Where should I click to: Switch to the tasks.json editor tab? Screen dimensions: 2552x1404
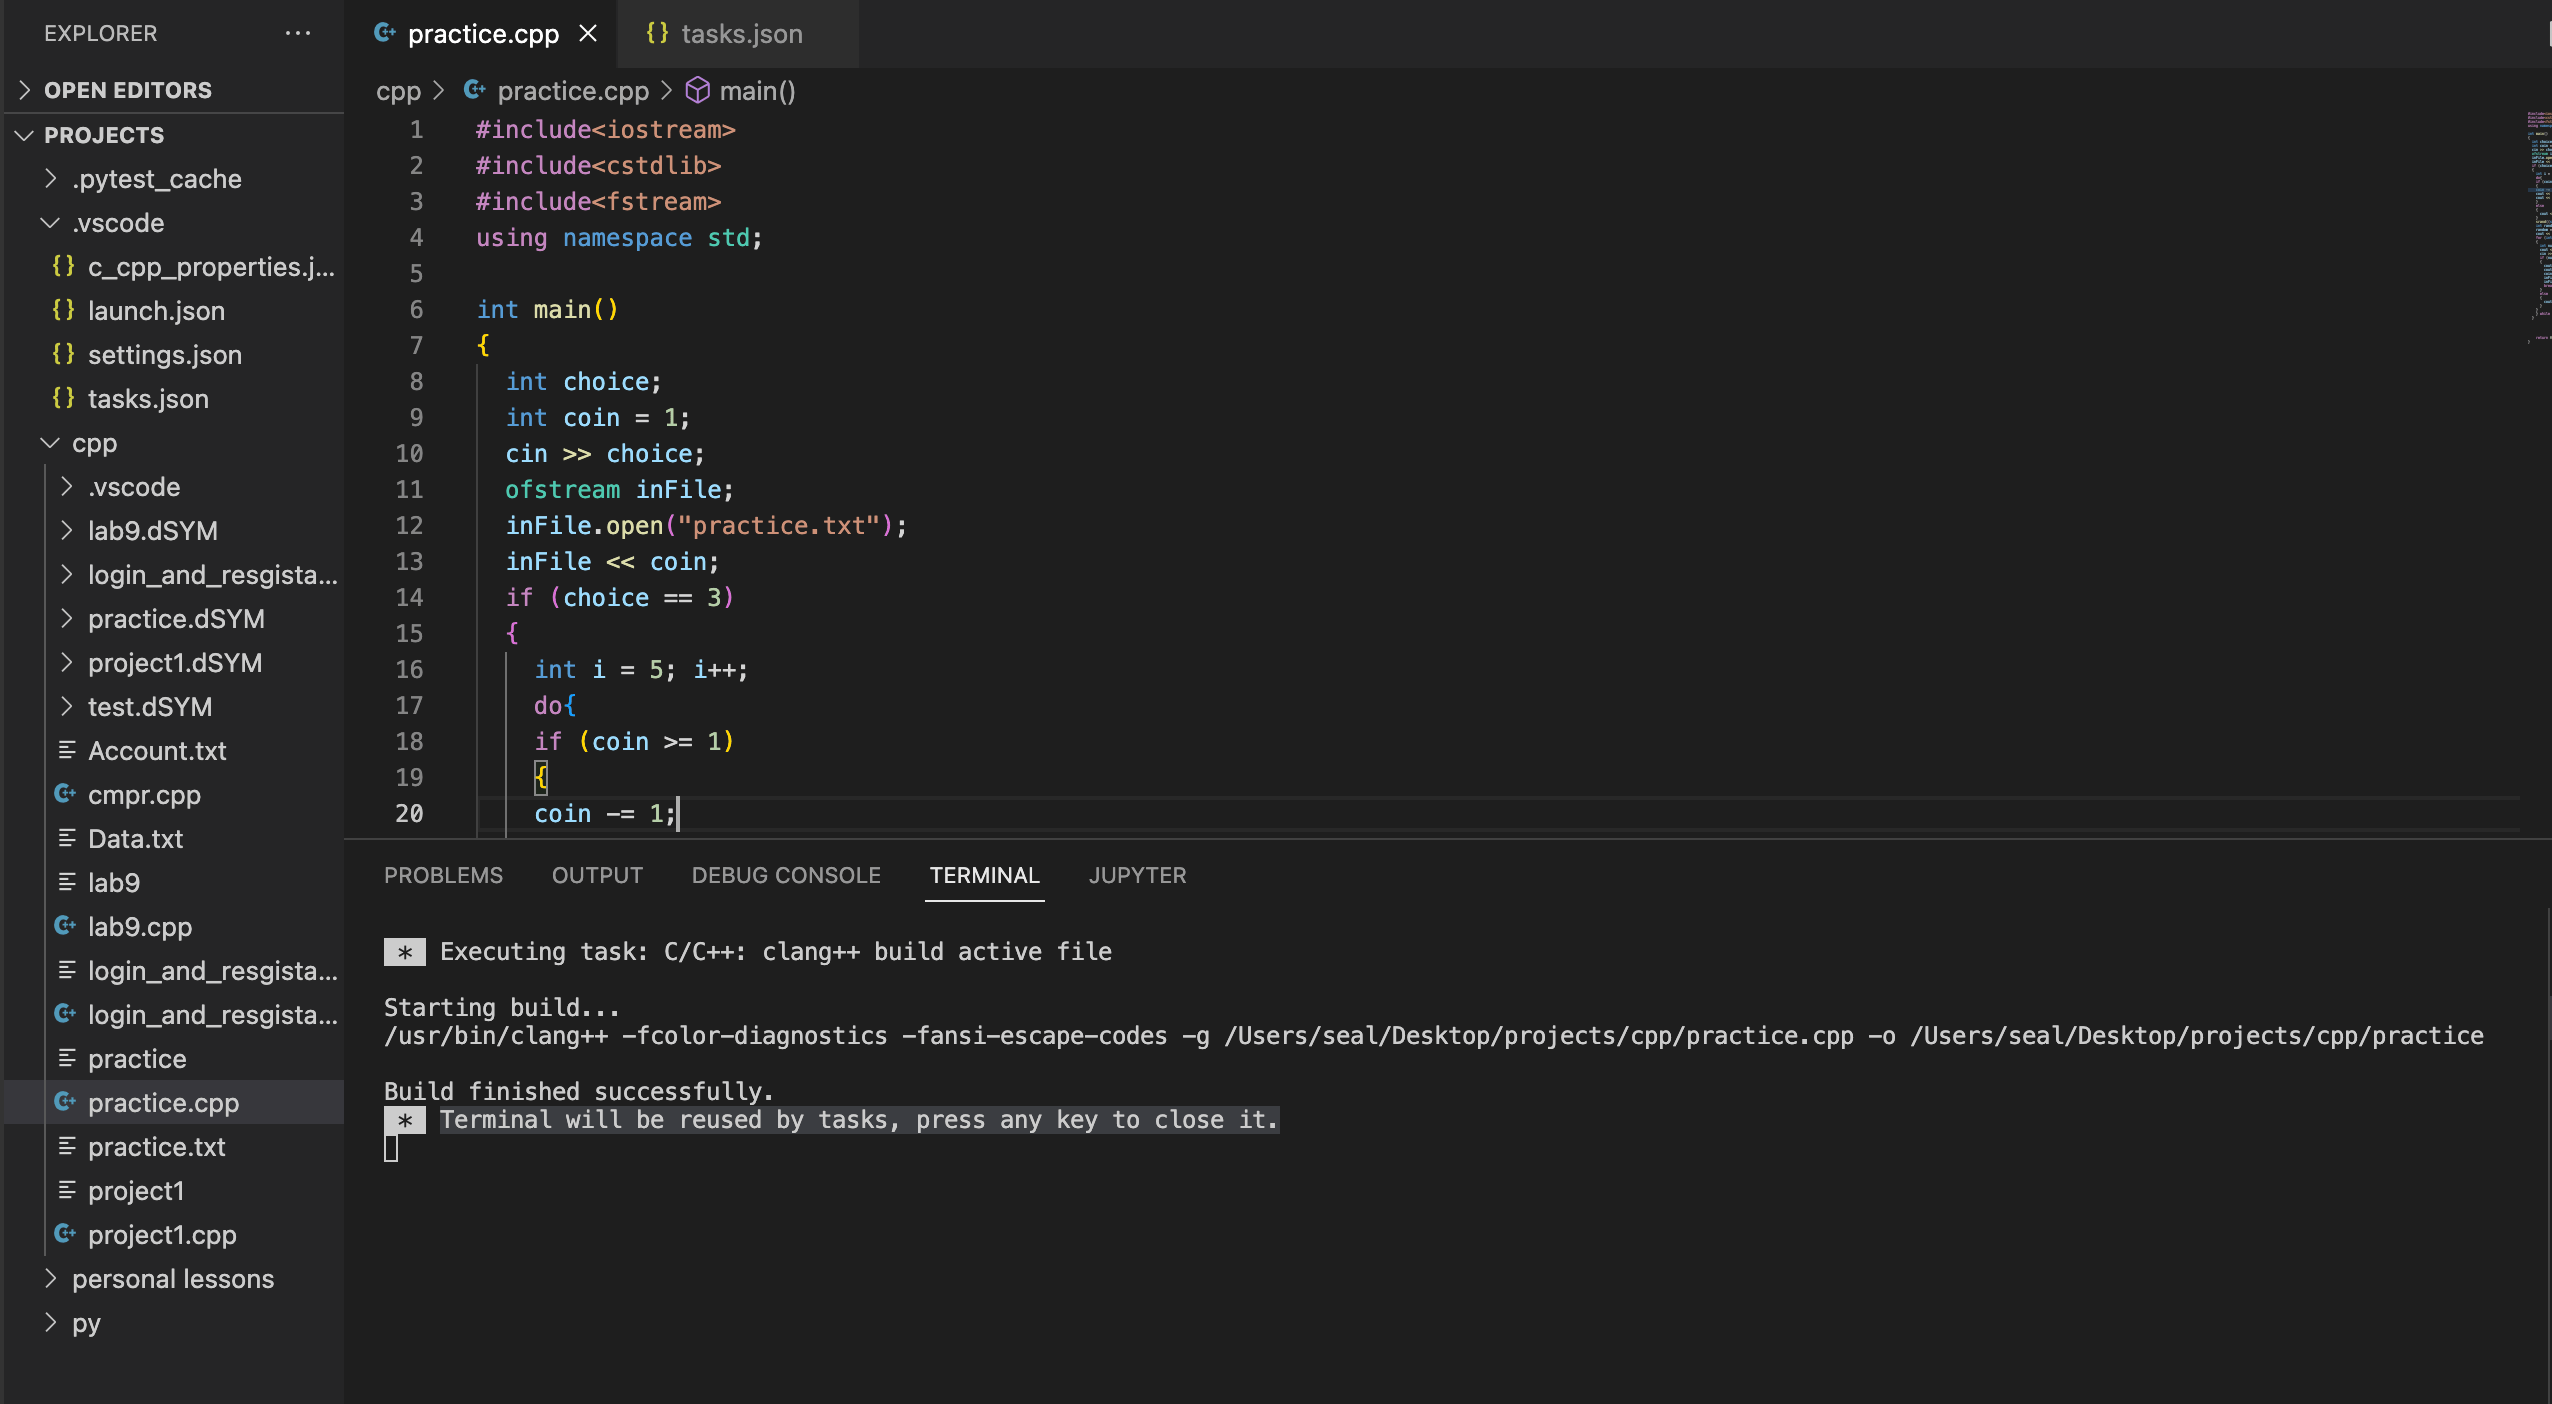click(740, 33)
